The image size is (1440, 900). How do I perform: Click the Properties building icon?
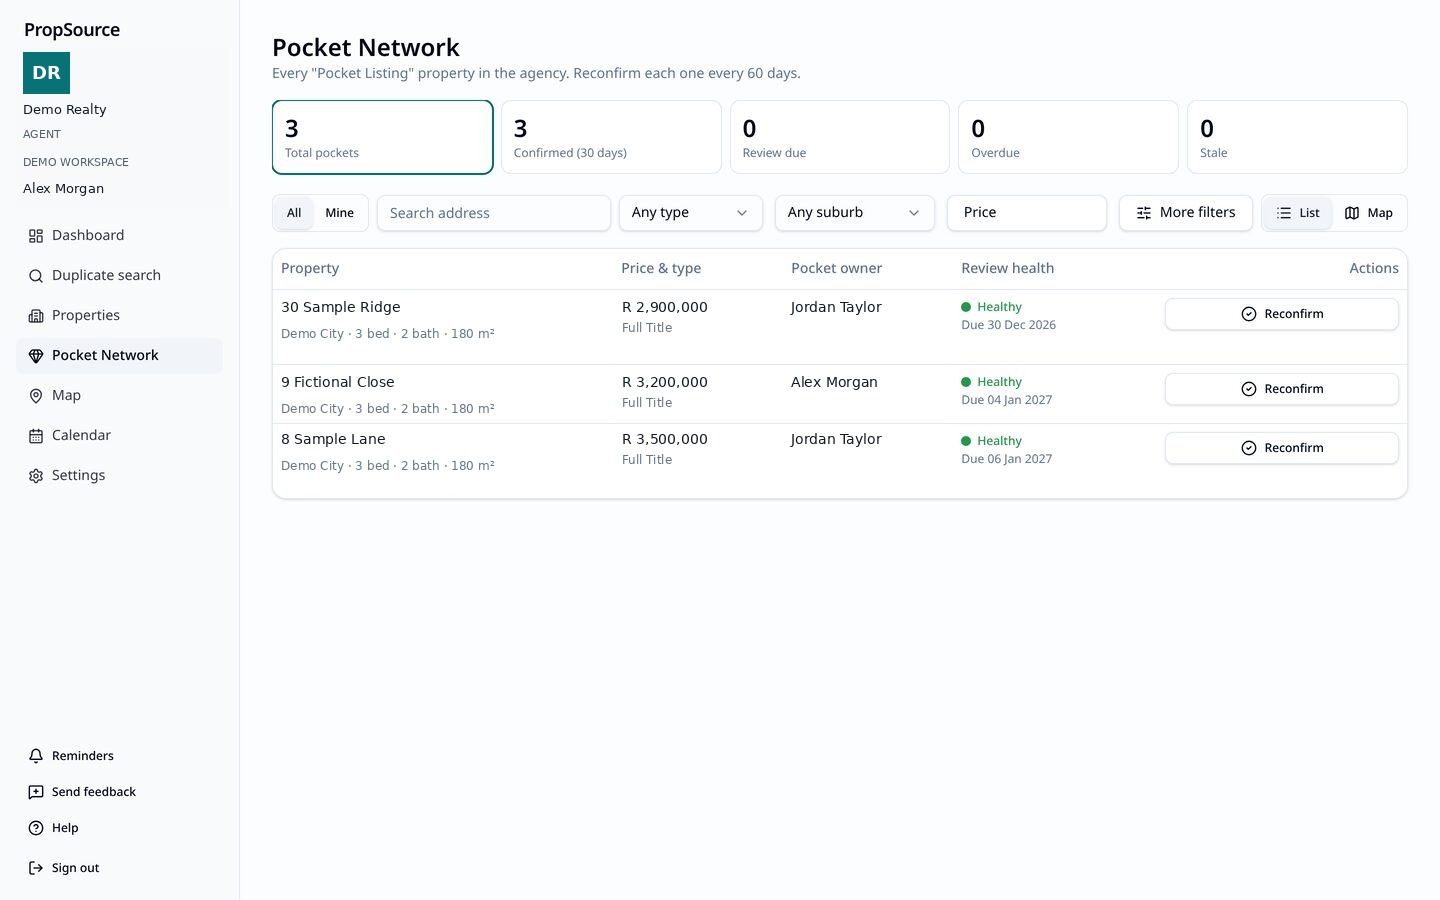[36, 316]
